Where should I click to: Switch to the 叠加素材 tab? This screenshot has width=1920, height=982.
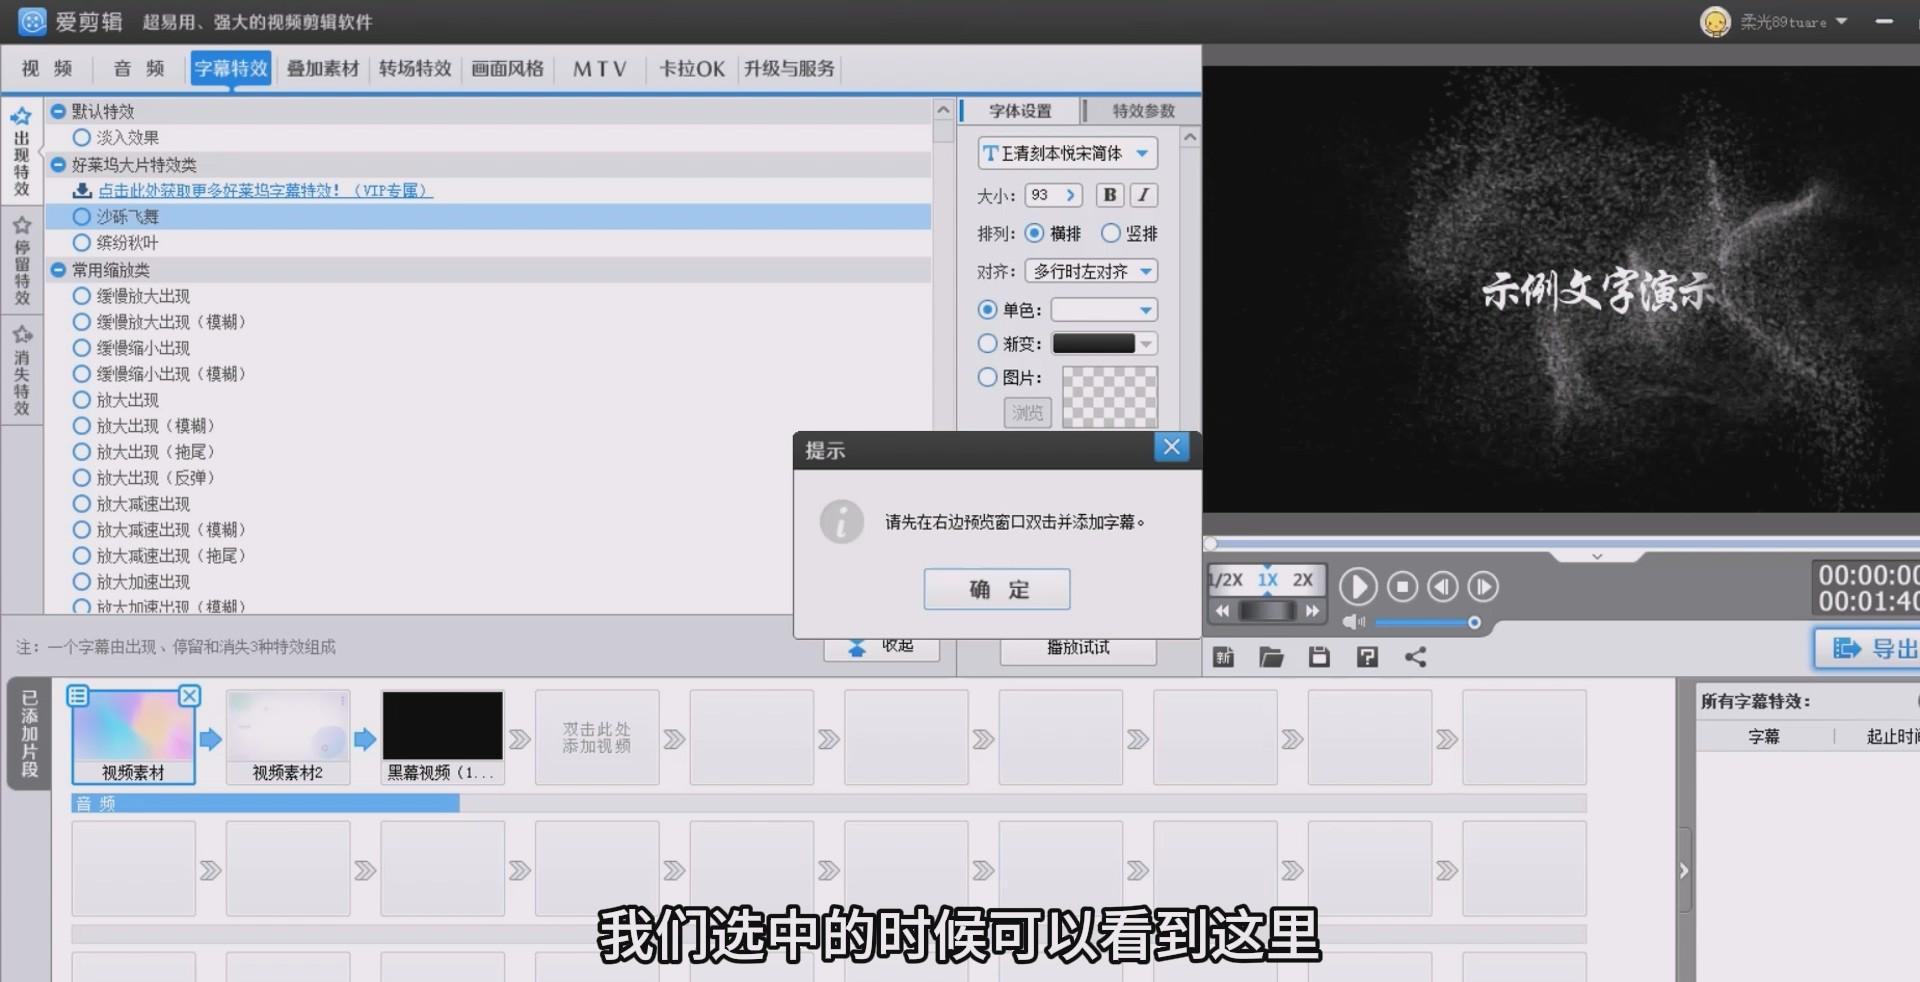[323, 68]
